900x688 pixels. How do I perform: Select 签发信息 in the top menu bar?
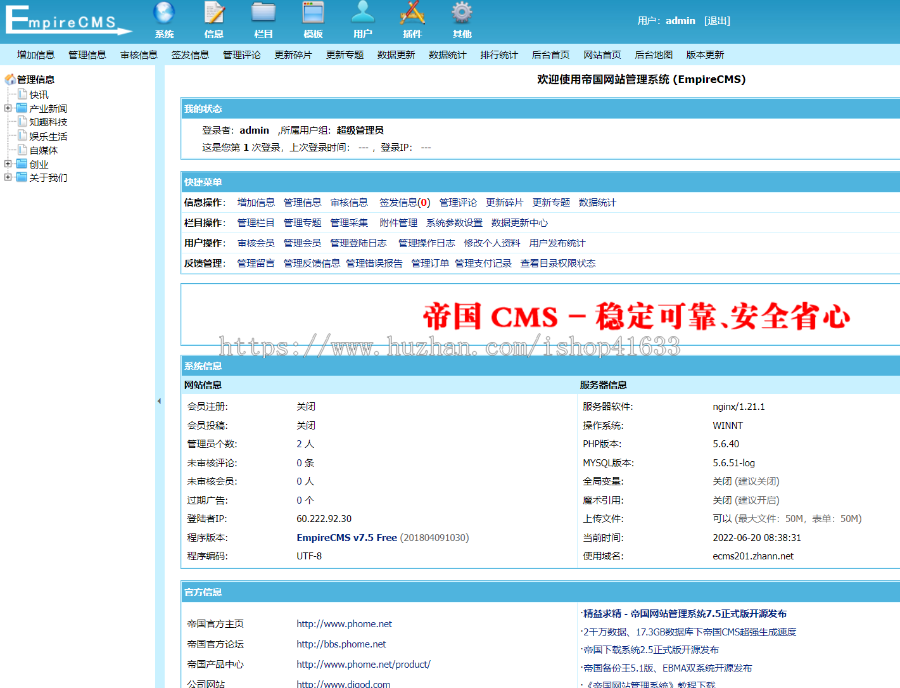(190, 55)
